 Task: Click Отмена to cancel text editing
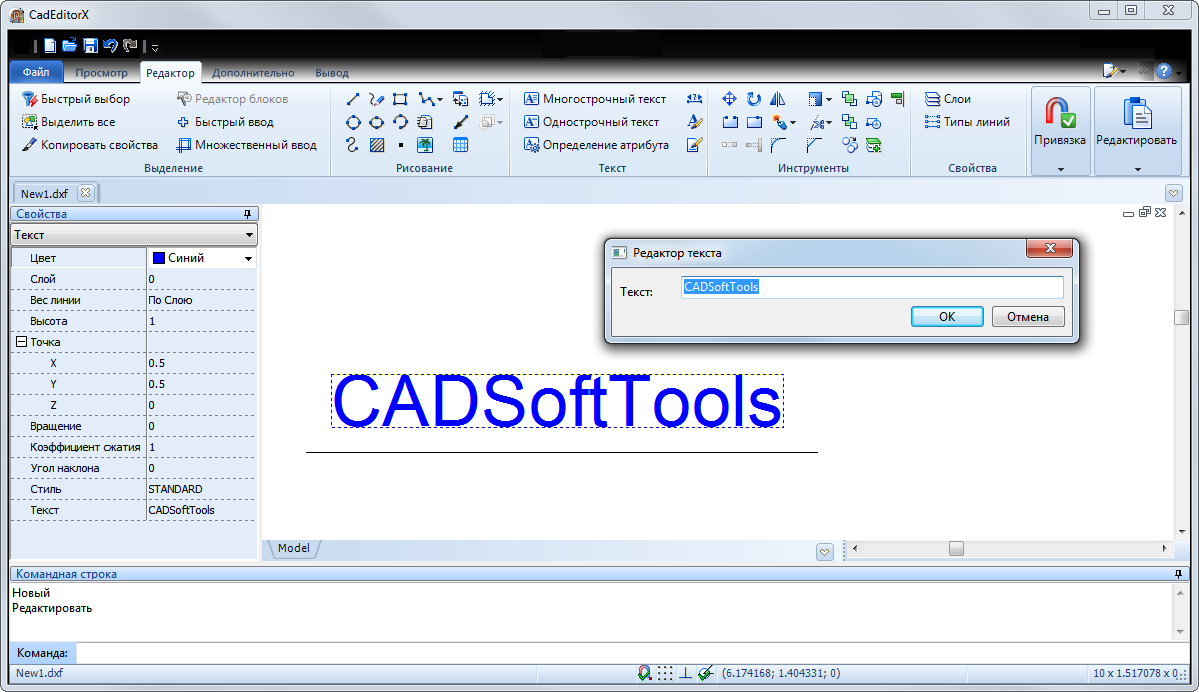(x=1027, y=316)
